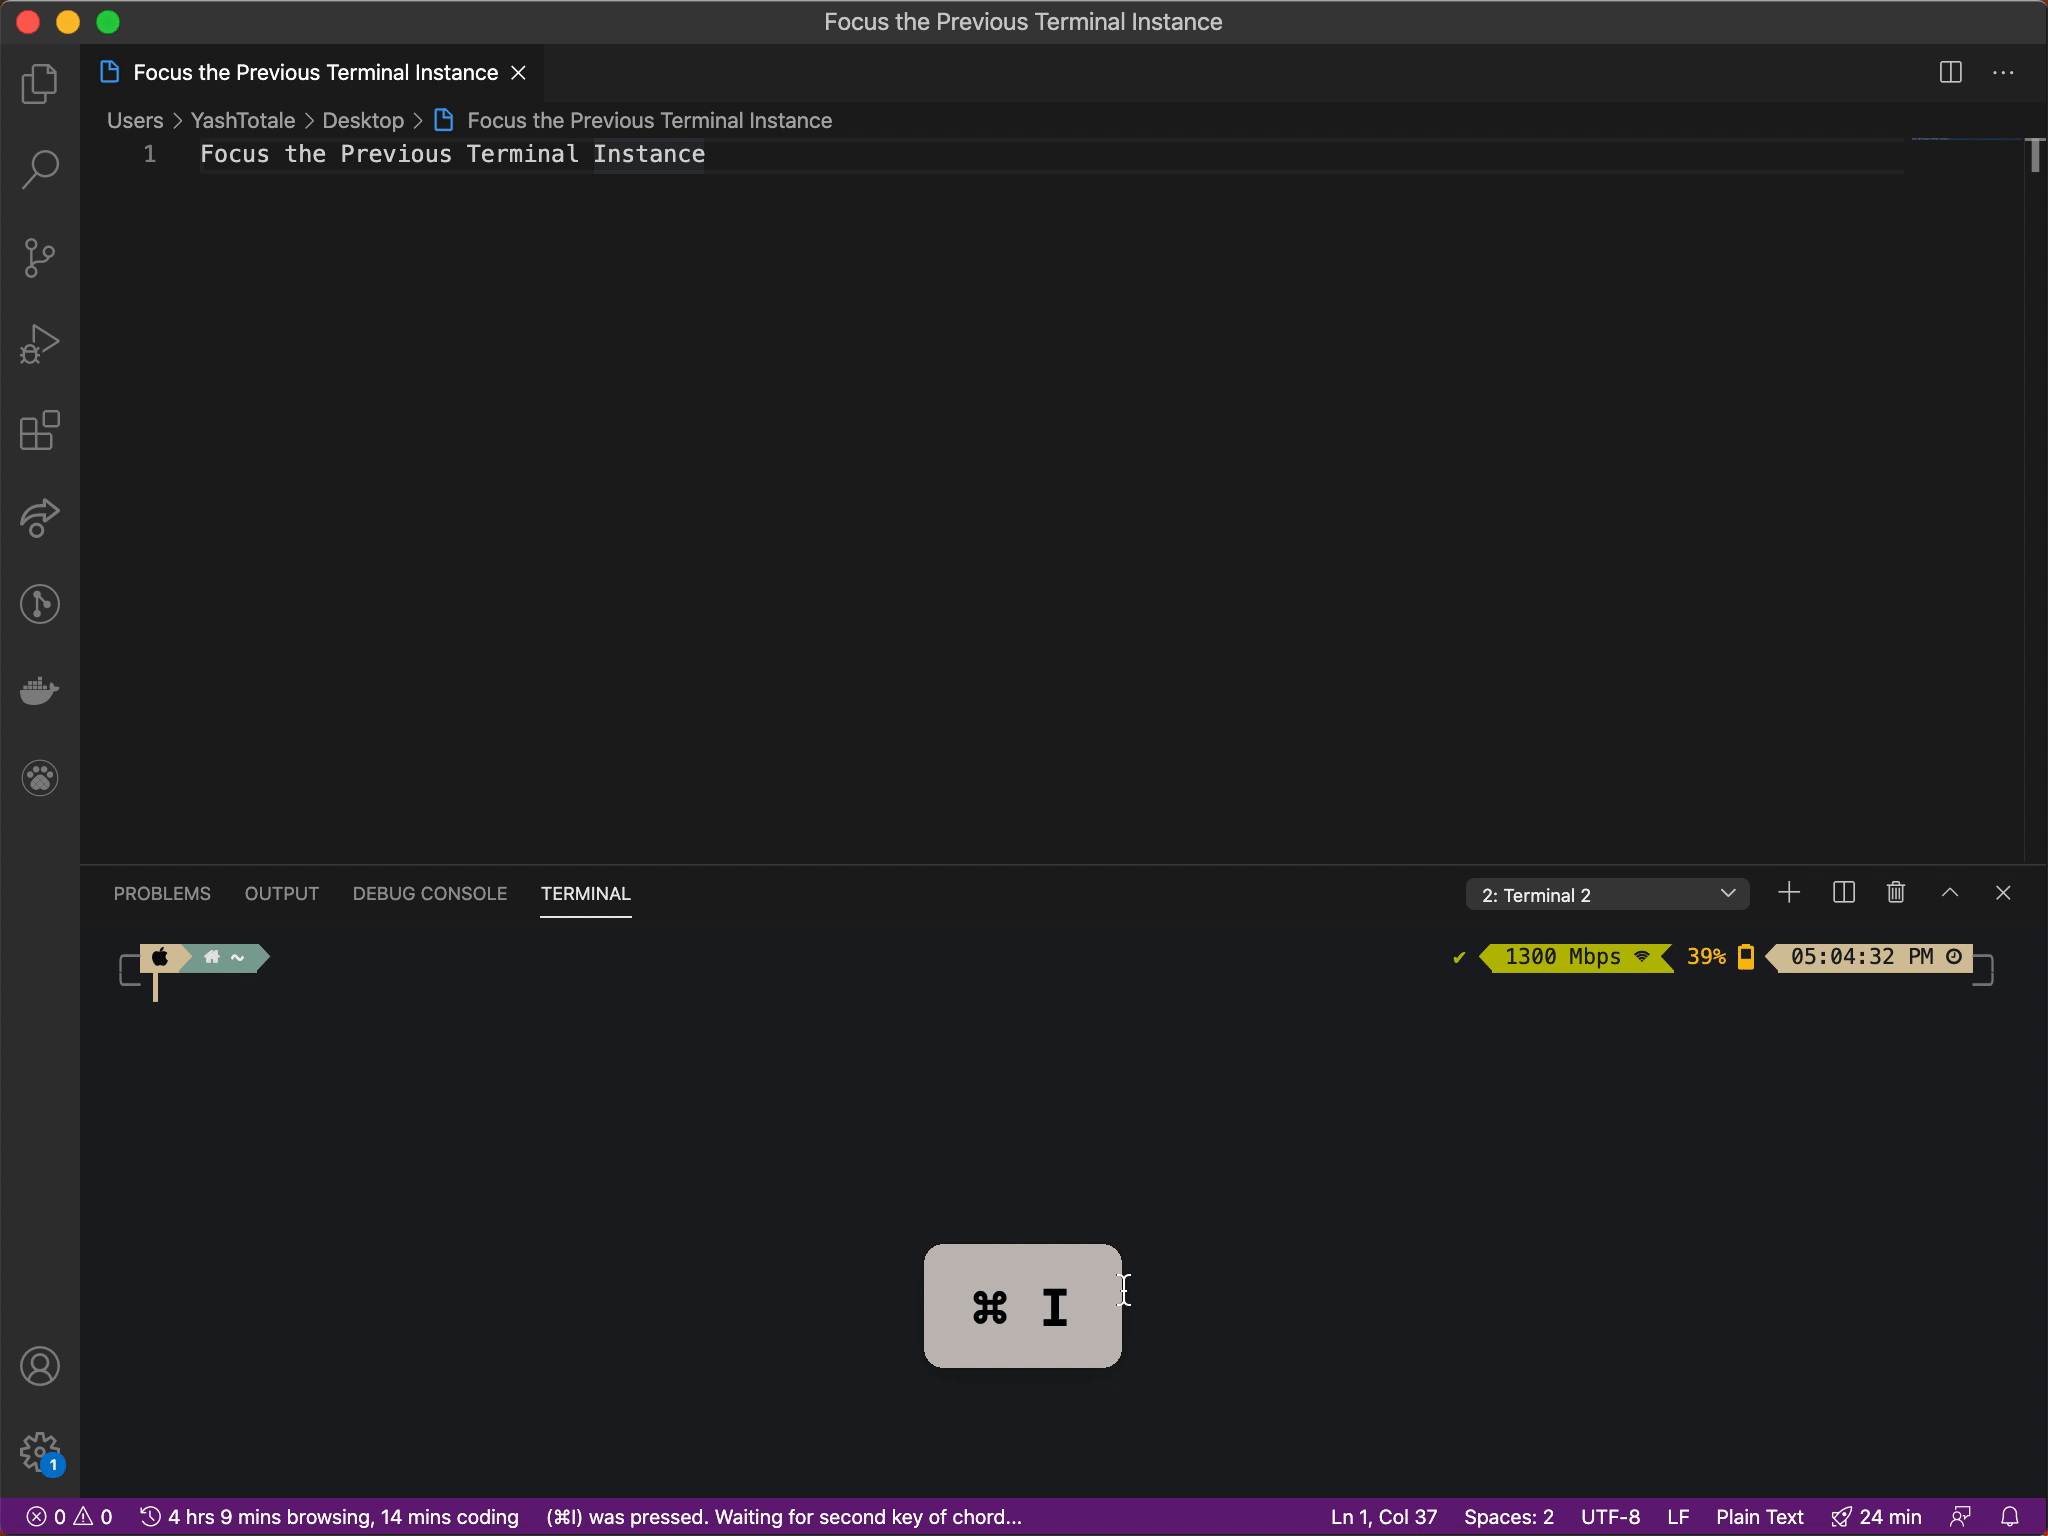Open the Manage gear menu

pos(39,1452)
